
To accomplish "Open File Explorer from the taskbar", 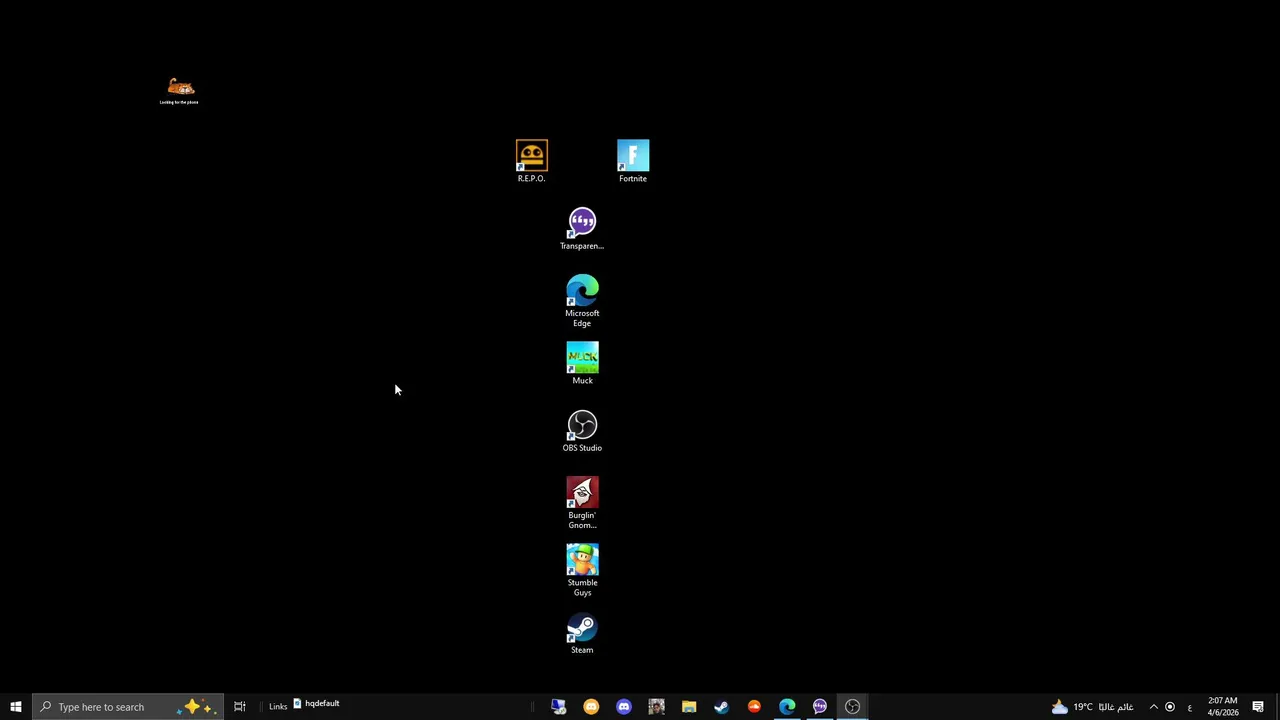I will tap(689, 707).
